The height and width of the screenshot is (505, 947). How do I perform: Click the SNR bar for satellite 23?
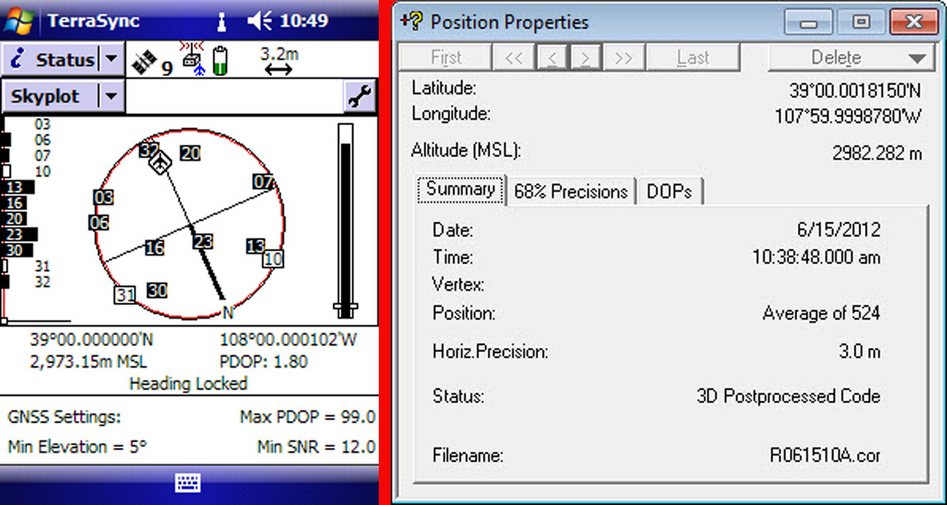pos(19,234)
